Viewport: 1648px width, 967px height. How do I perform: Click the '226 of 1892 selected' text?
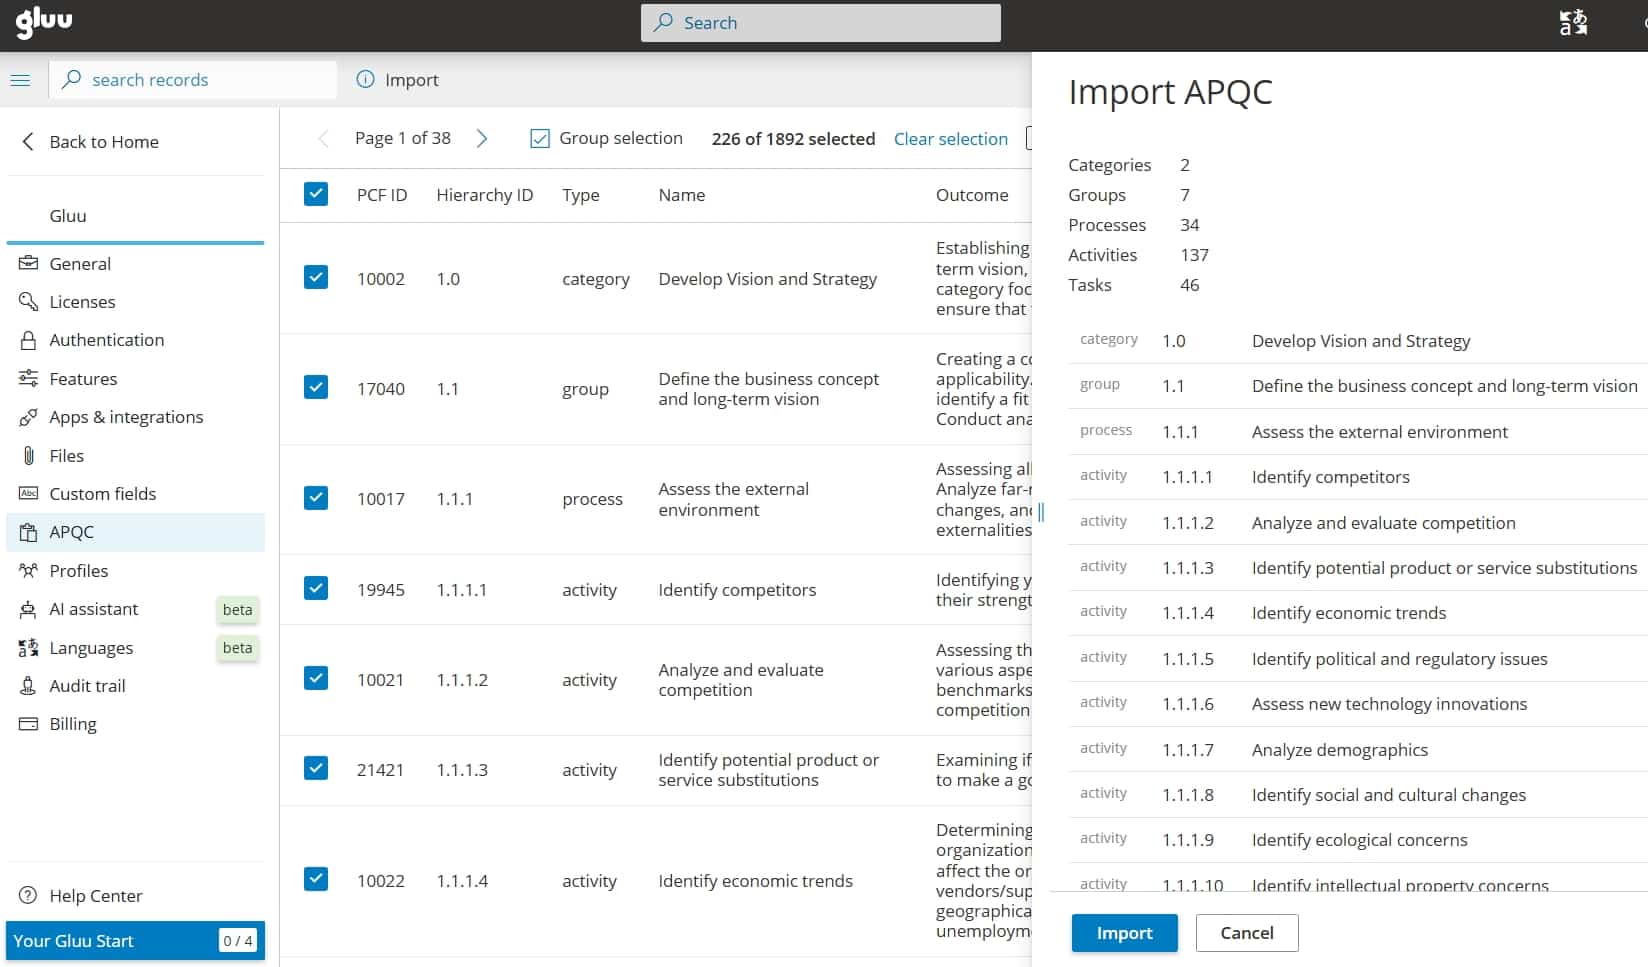pyautogui.click(x=793, y=139)
